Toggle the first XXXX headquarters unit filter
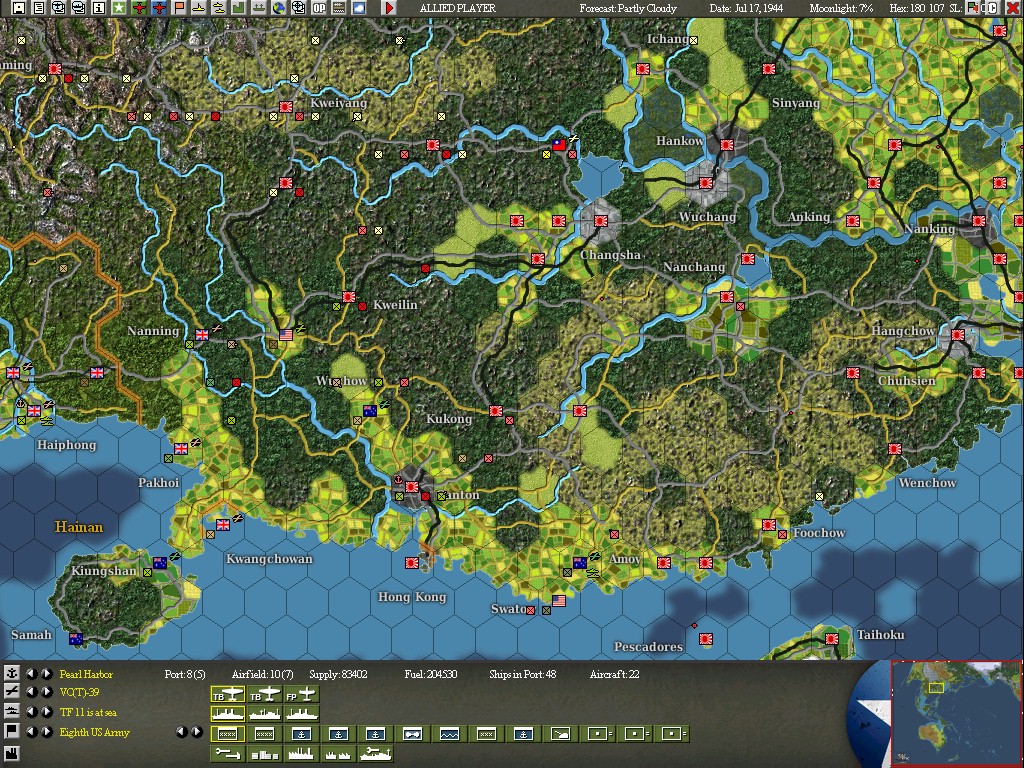This screenshot has width=1024, height=768. point(228,734)
